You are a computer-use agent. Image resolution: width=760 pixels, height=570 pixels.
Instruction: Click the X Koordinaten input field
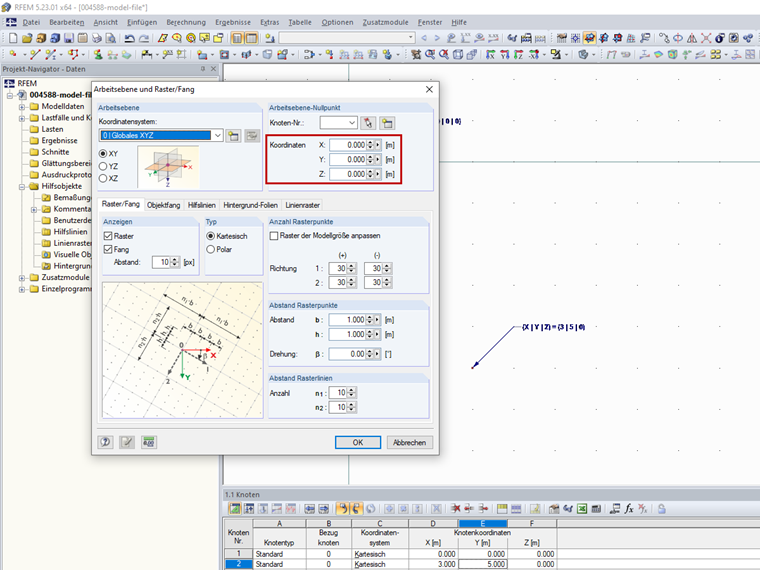(348, 145)
